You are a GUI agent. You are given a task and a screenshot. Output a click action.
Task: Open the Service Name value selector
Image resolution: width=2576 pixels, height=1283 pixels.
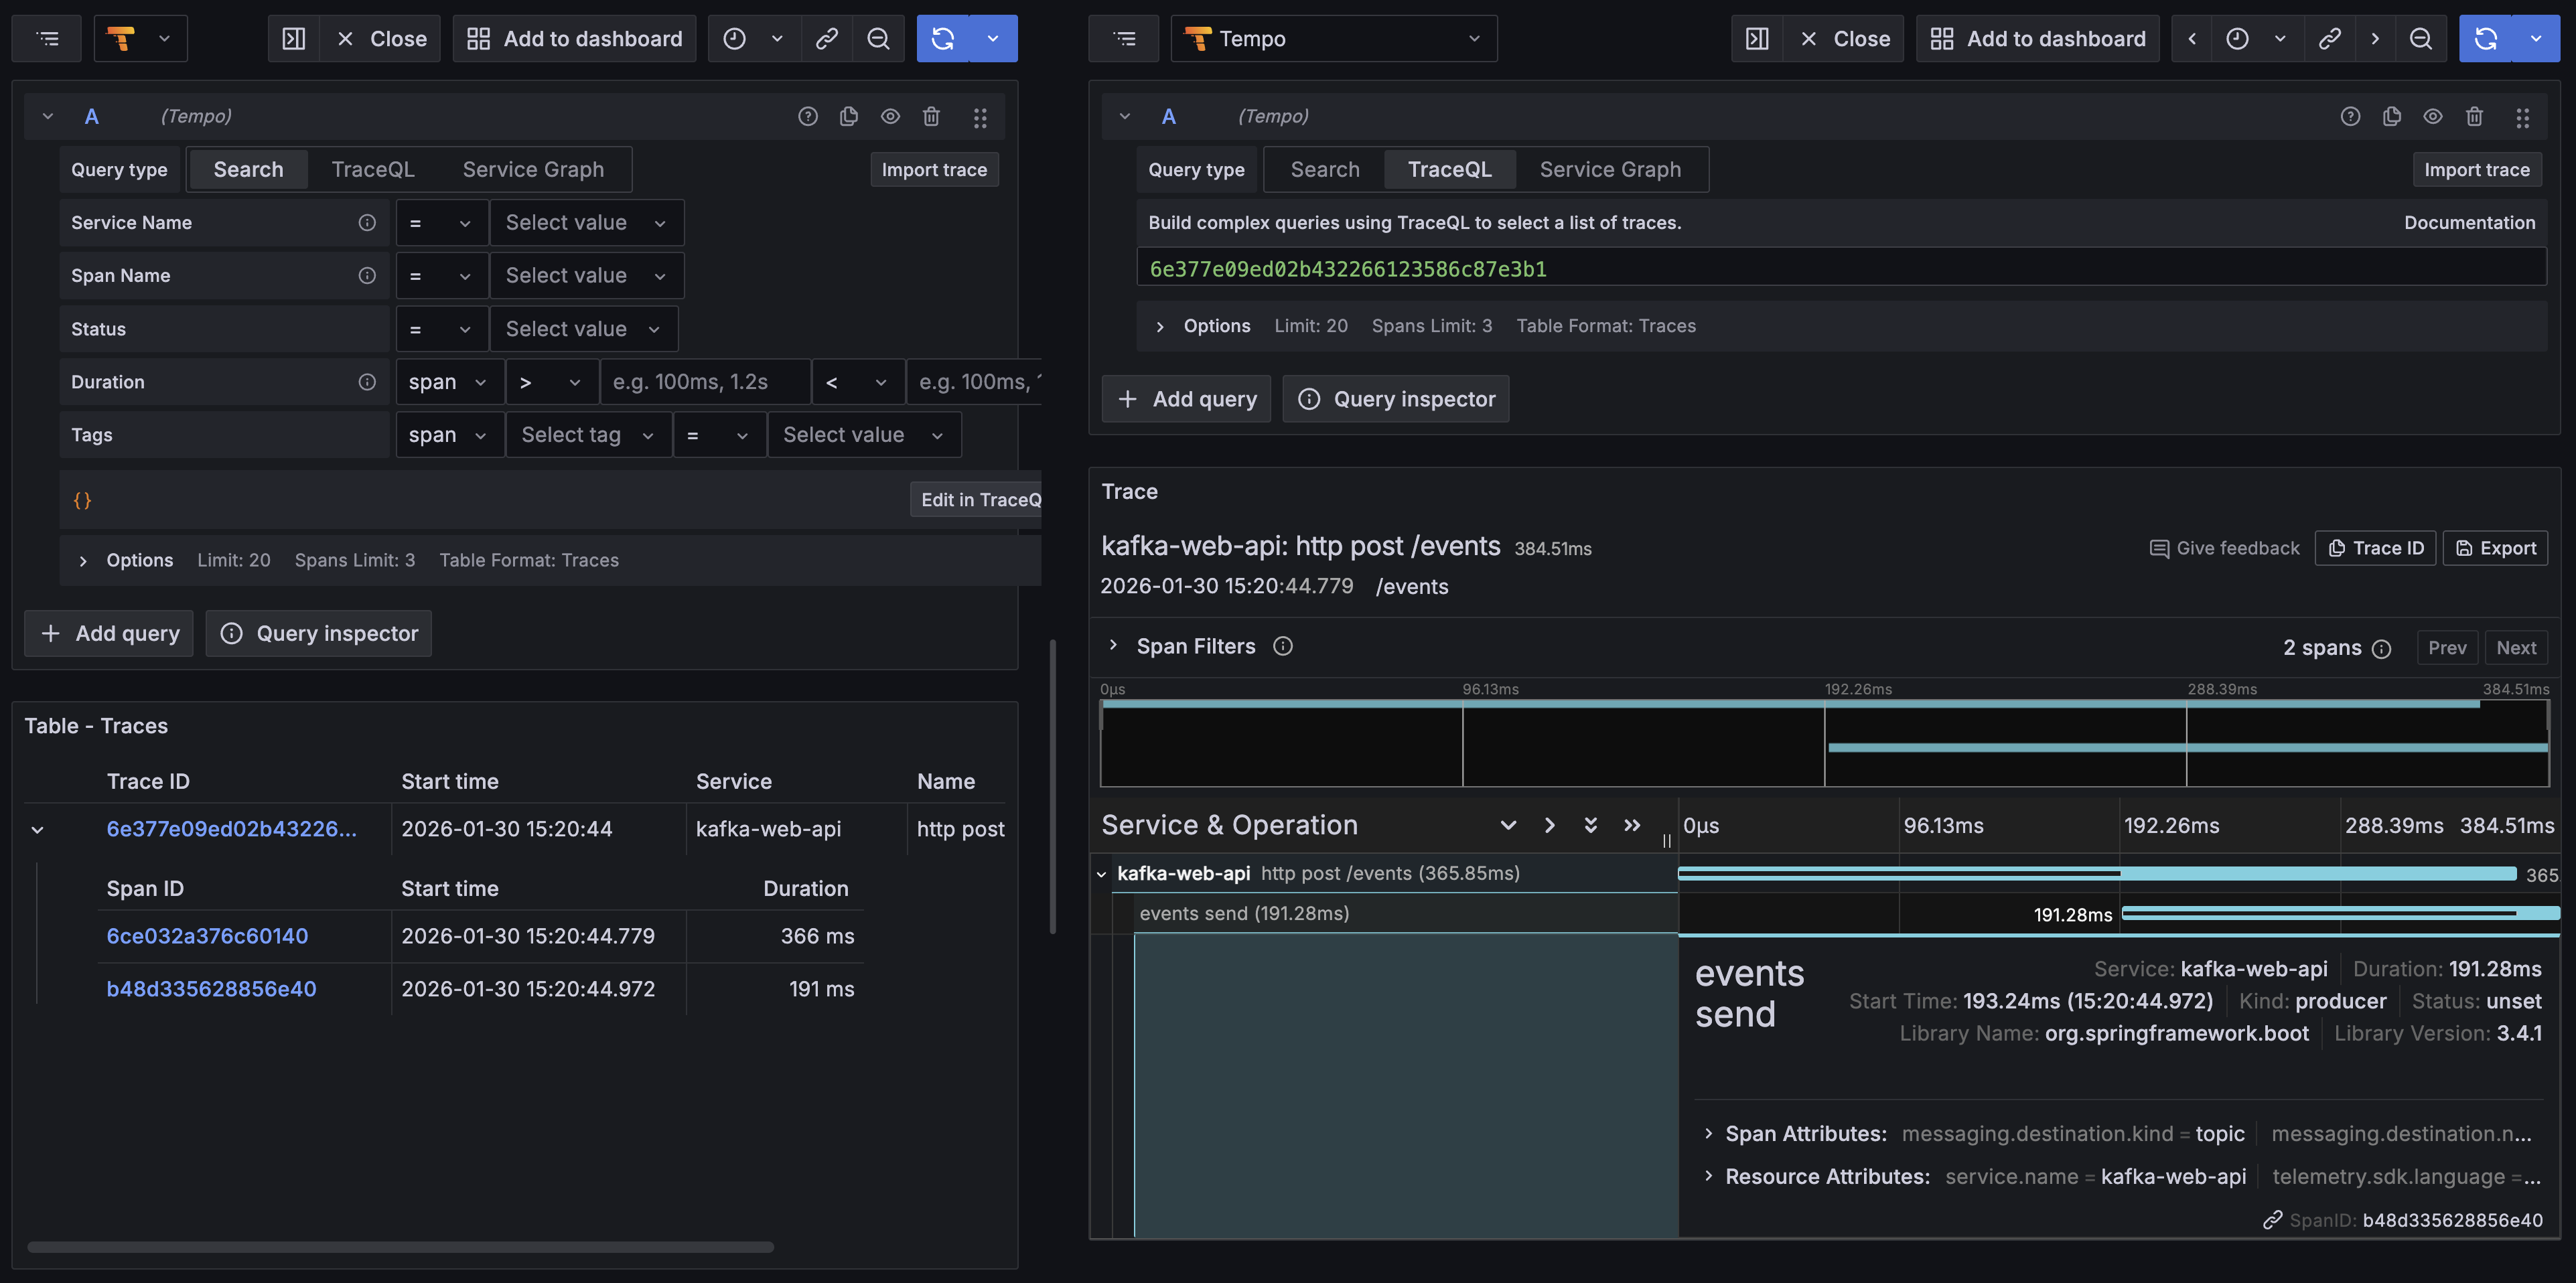tap(587, 222)
